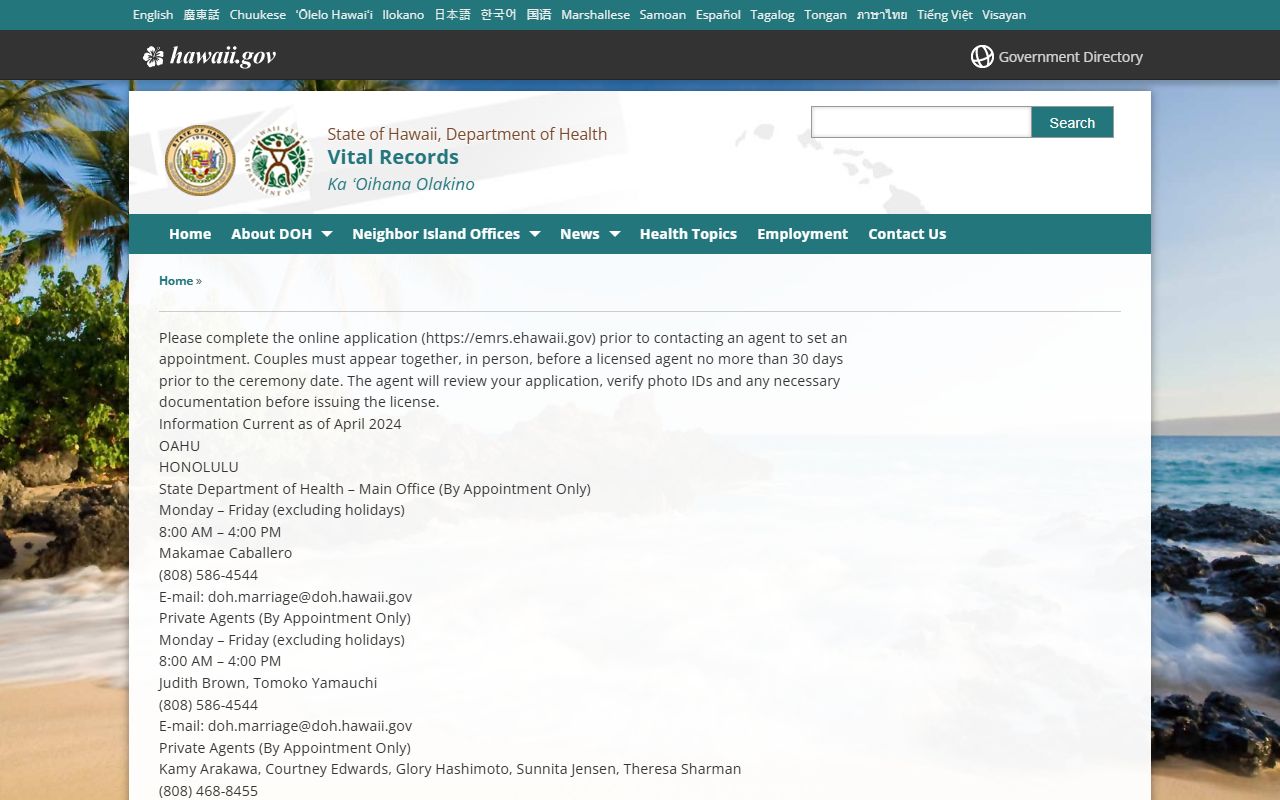This screenshot has height=800, width=1280.
Task: Select the Samoan language link
Action: tap(663, 15)
